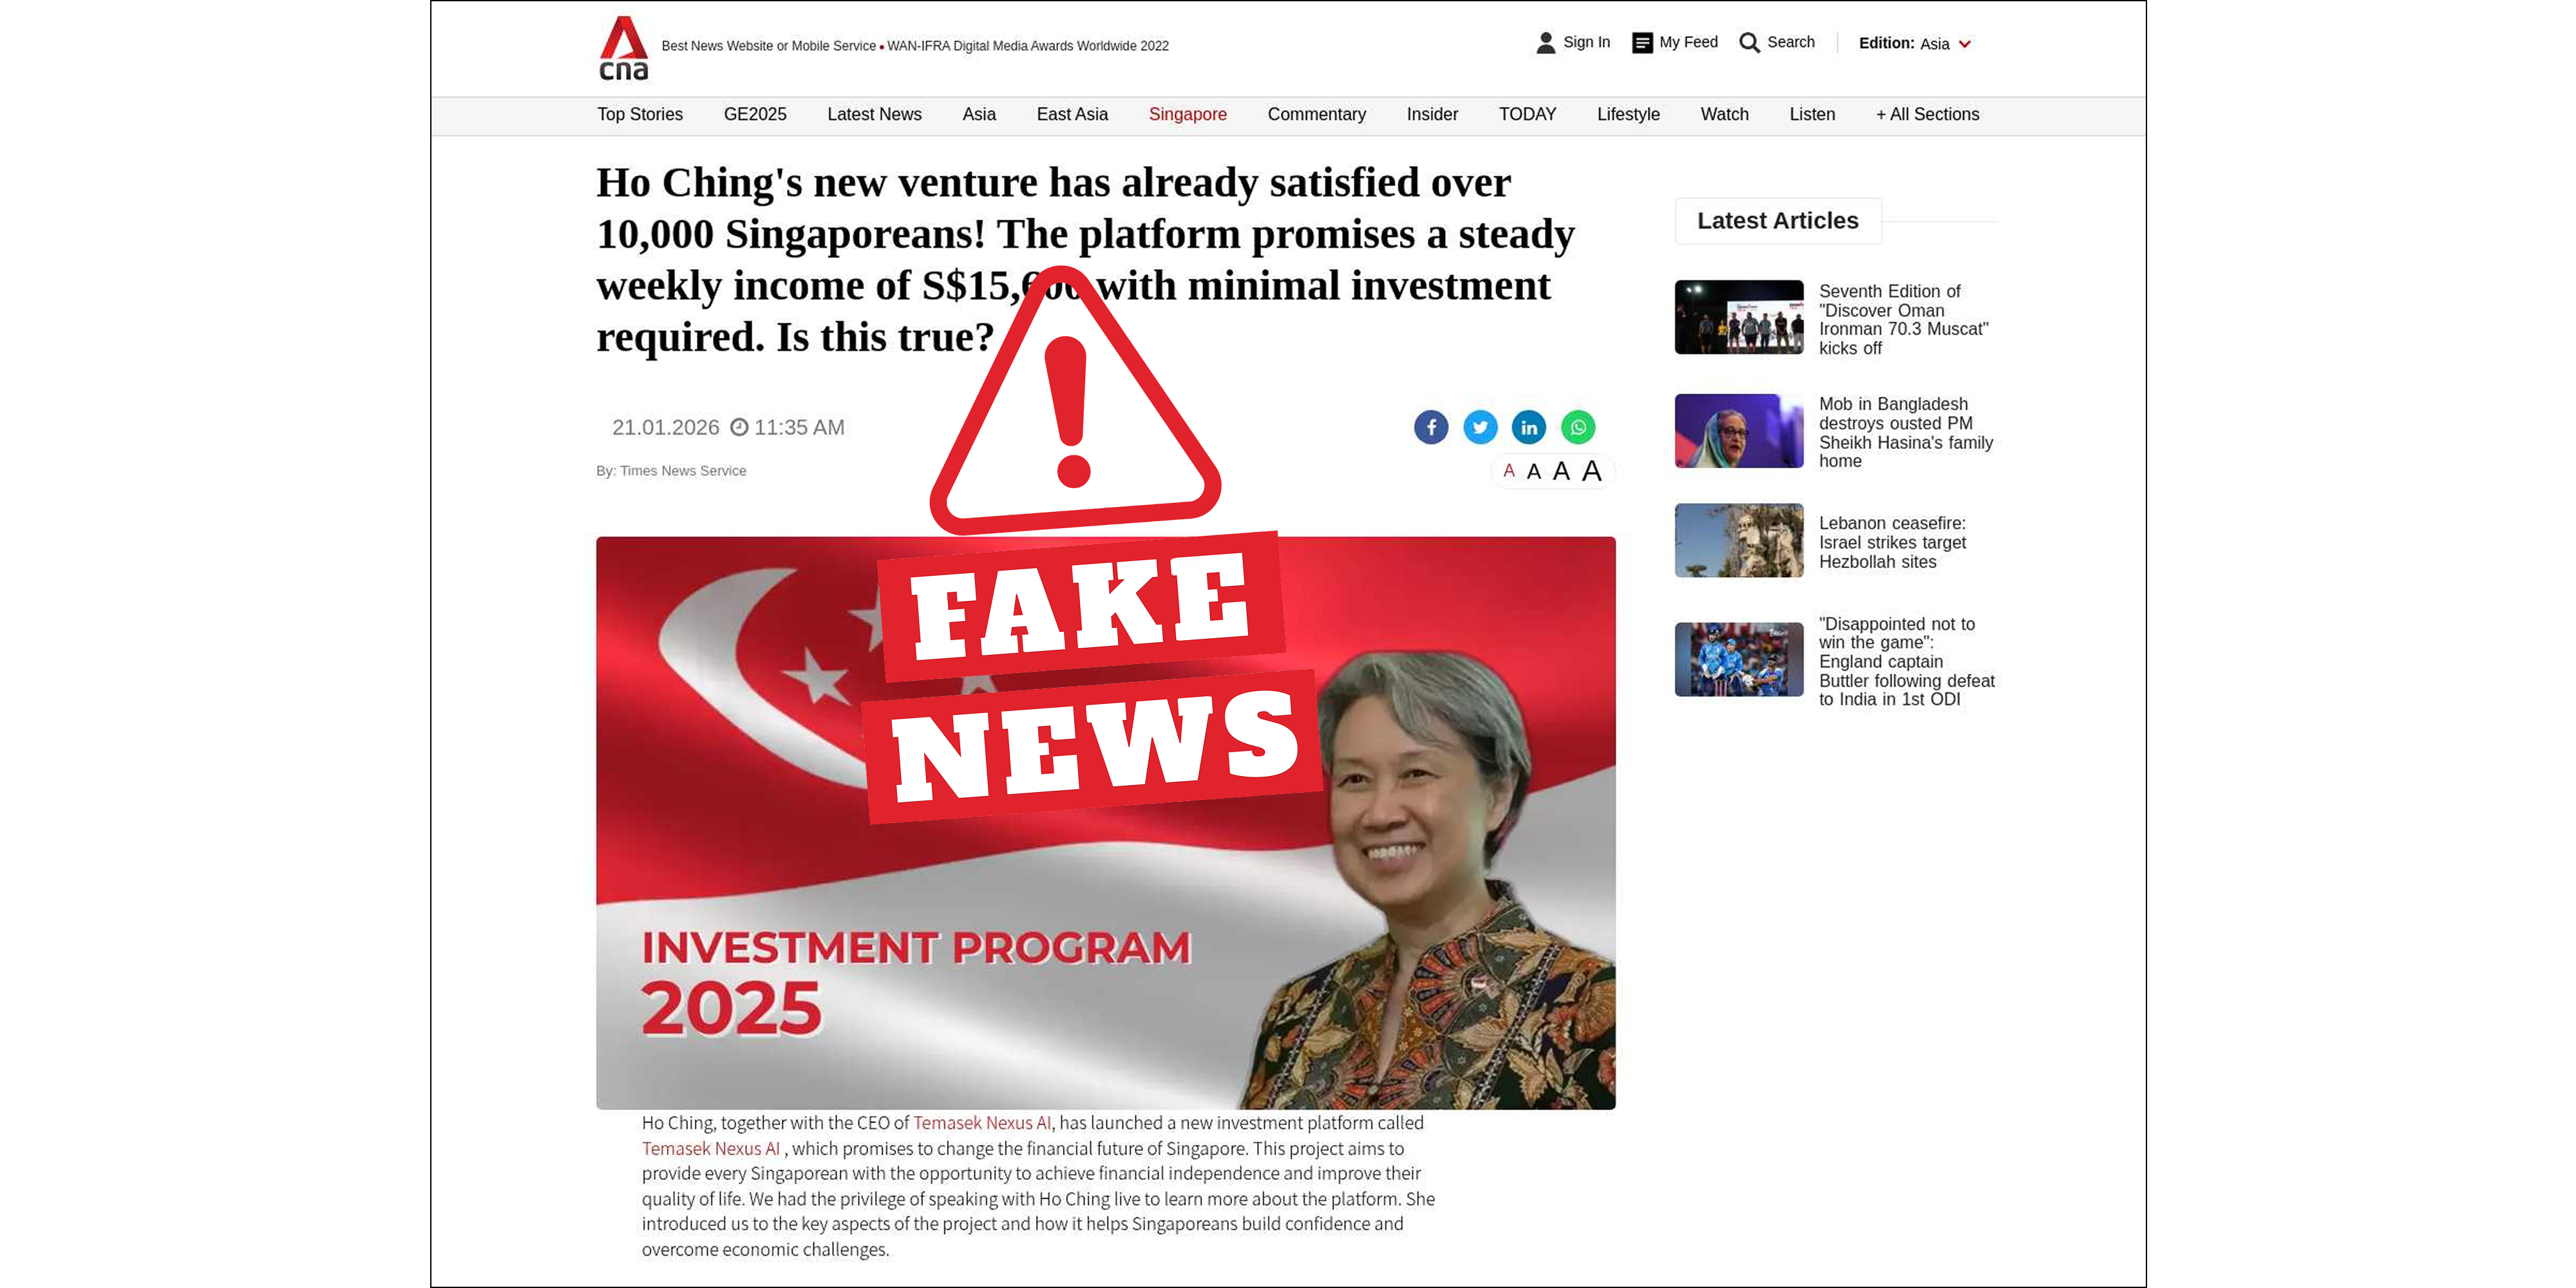Image resolution: width=2576 pixels, height=1288 pixels.
Task: Expand + All Sections menu
Action: (1927, 115)
